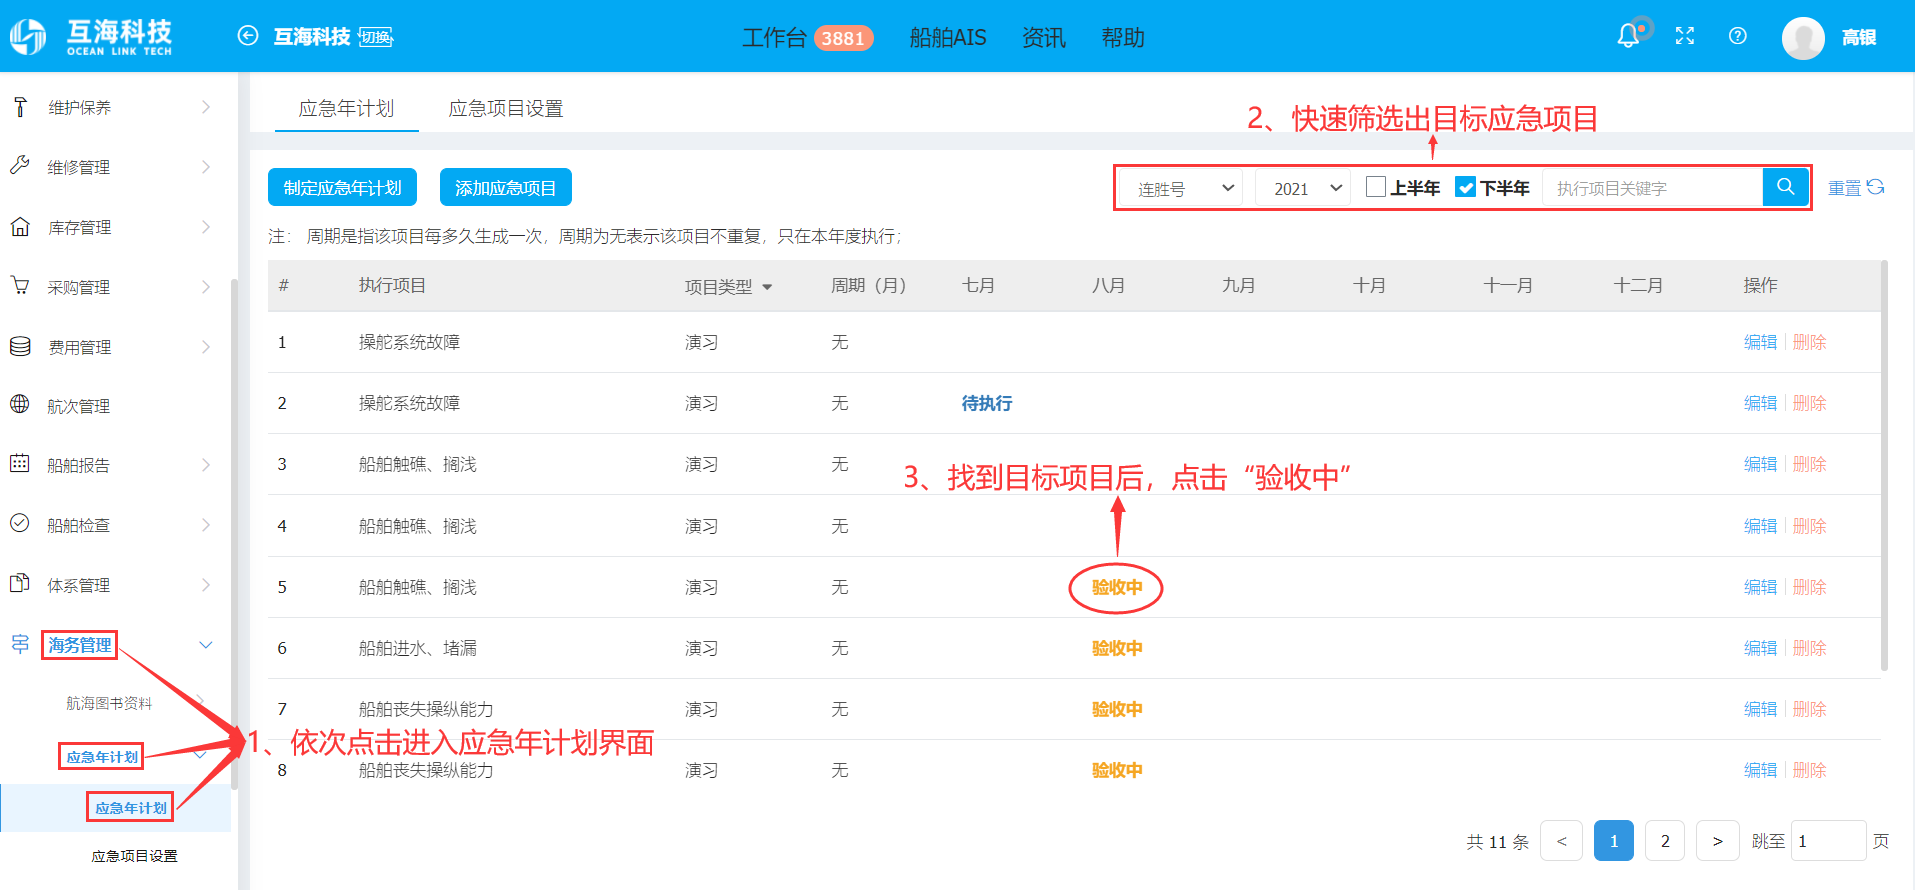Click 删除 in row 2 操舵系统故障
Screen dimensions: 1915x890
pyautogui.click(x=1809, y=403)
